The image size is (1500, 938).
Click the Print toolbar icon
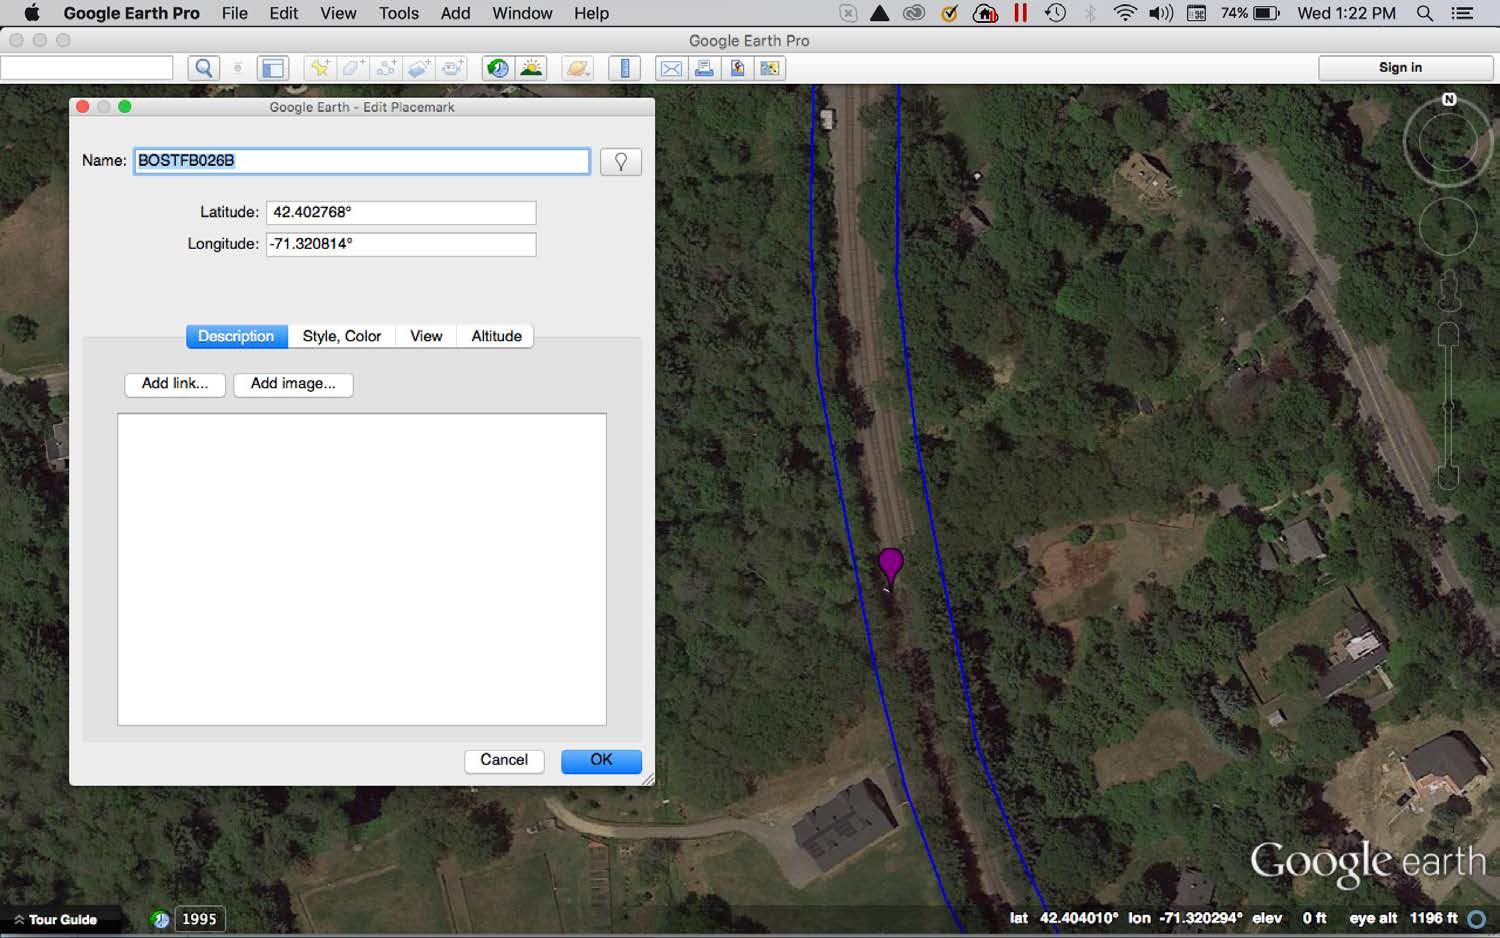click(x=704, y=68)
